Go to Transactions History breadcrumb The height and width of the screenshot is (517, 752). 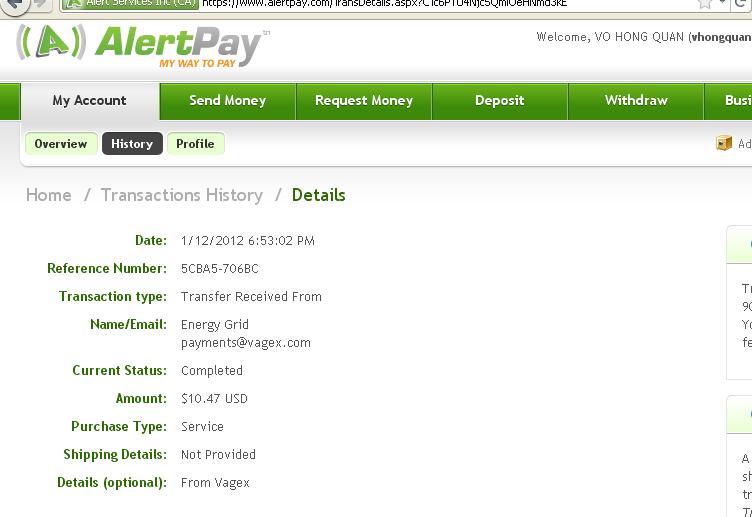point(182,195)
